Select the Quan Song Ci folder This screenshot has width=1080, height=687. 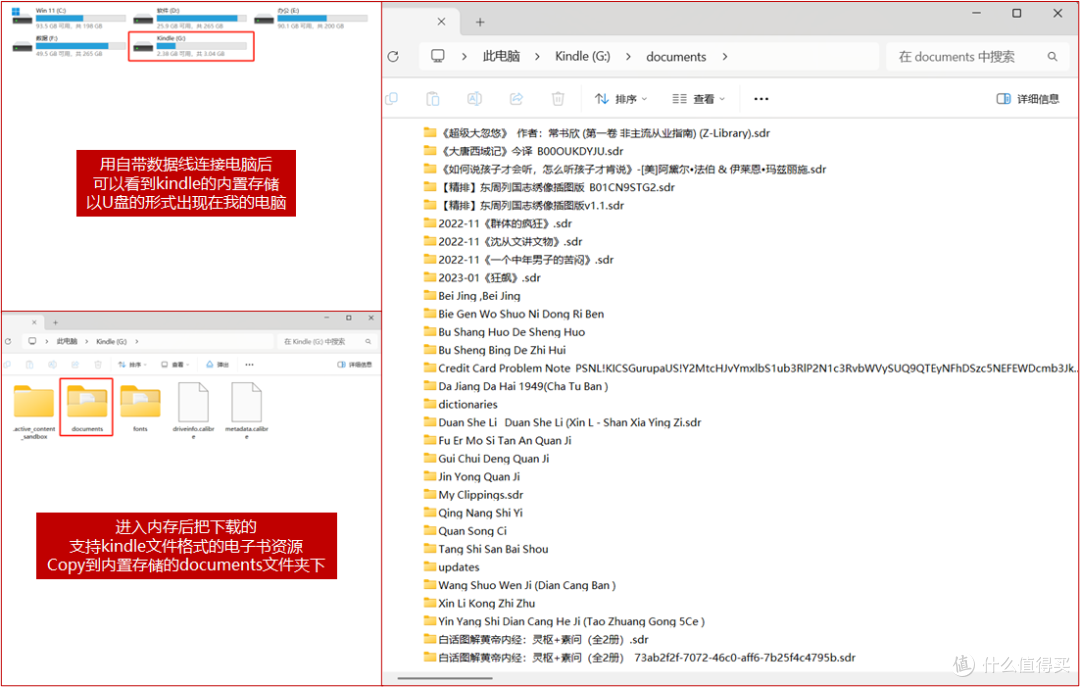(464, 531)
